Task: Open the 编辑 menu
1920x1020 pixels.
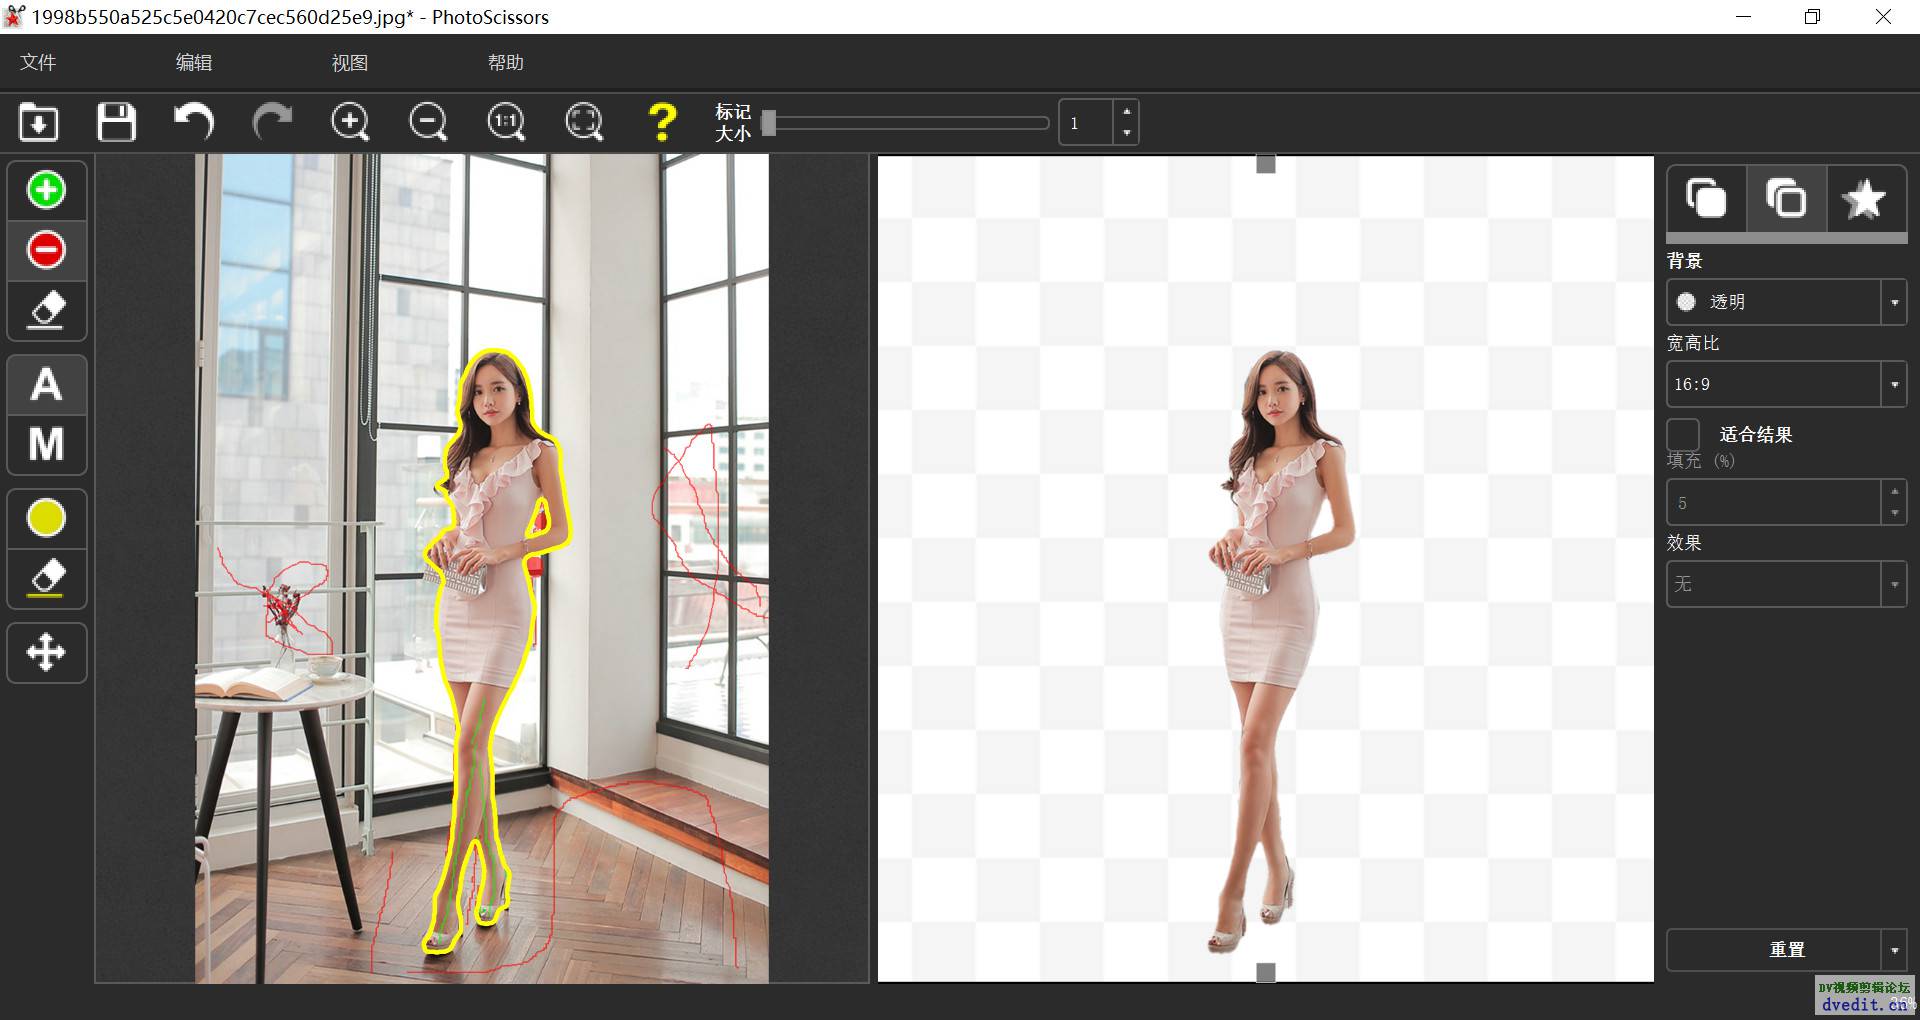Action: (194, 62)
